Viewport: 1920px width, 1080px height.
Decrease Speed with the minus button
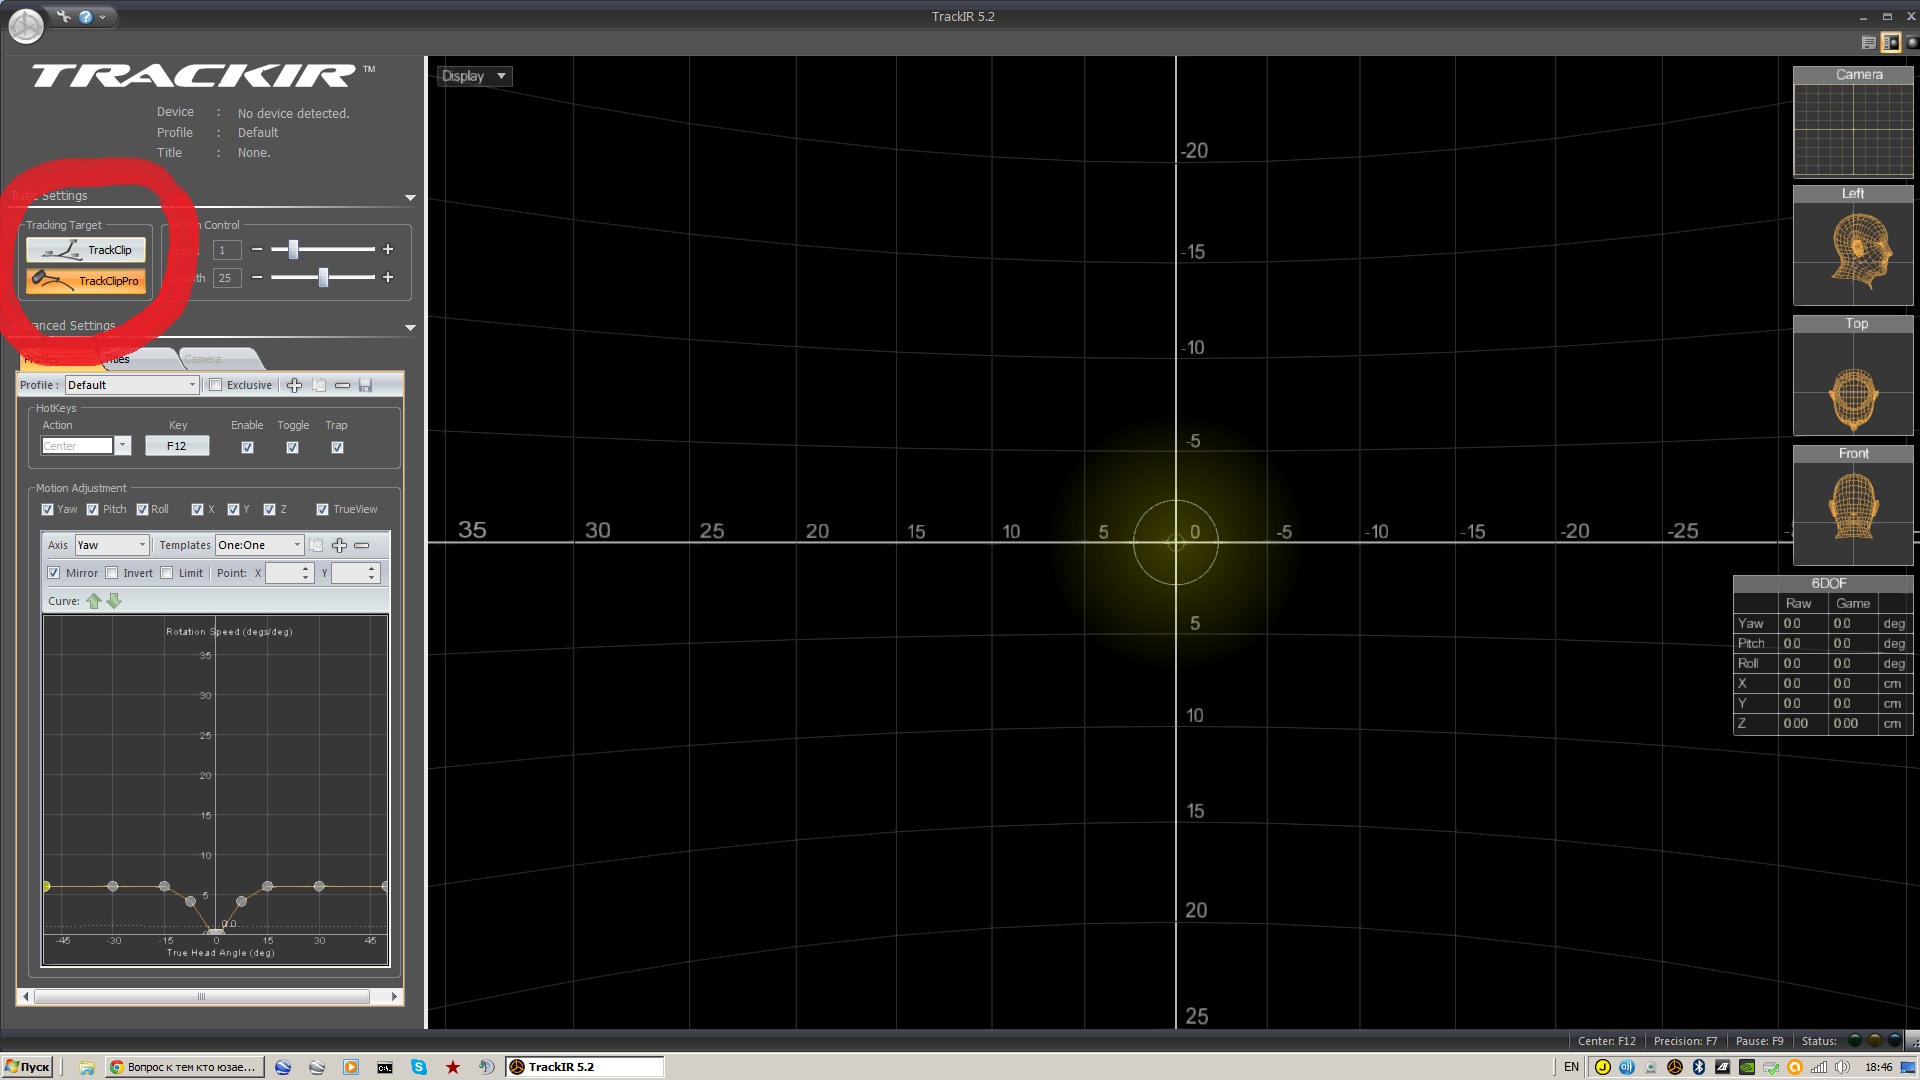[257, 249]
